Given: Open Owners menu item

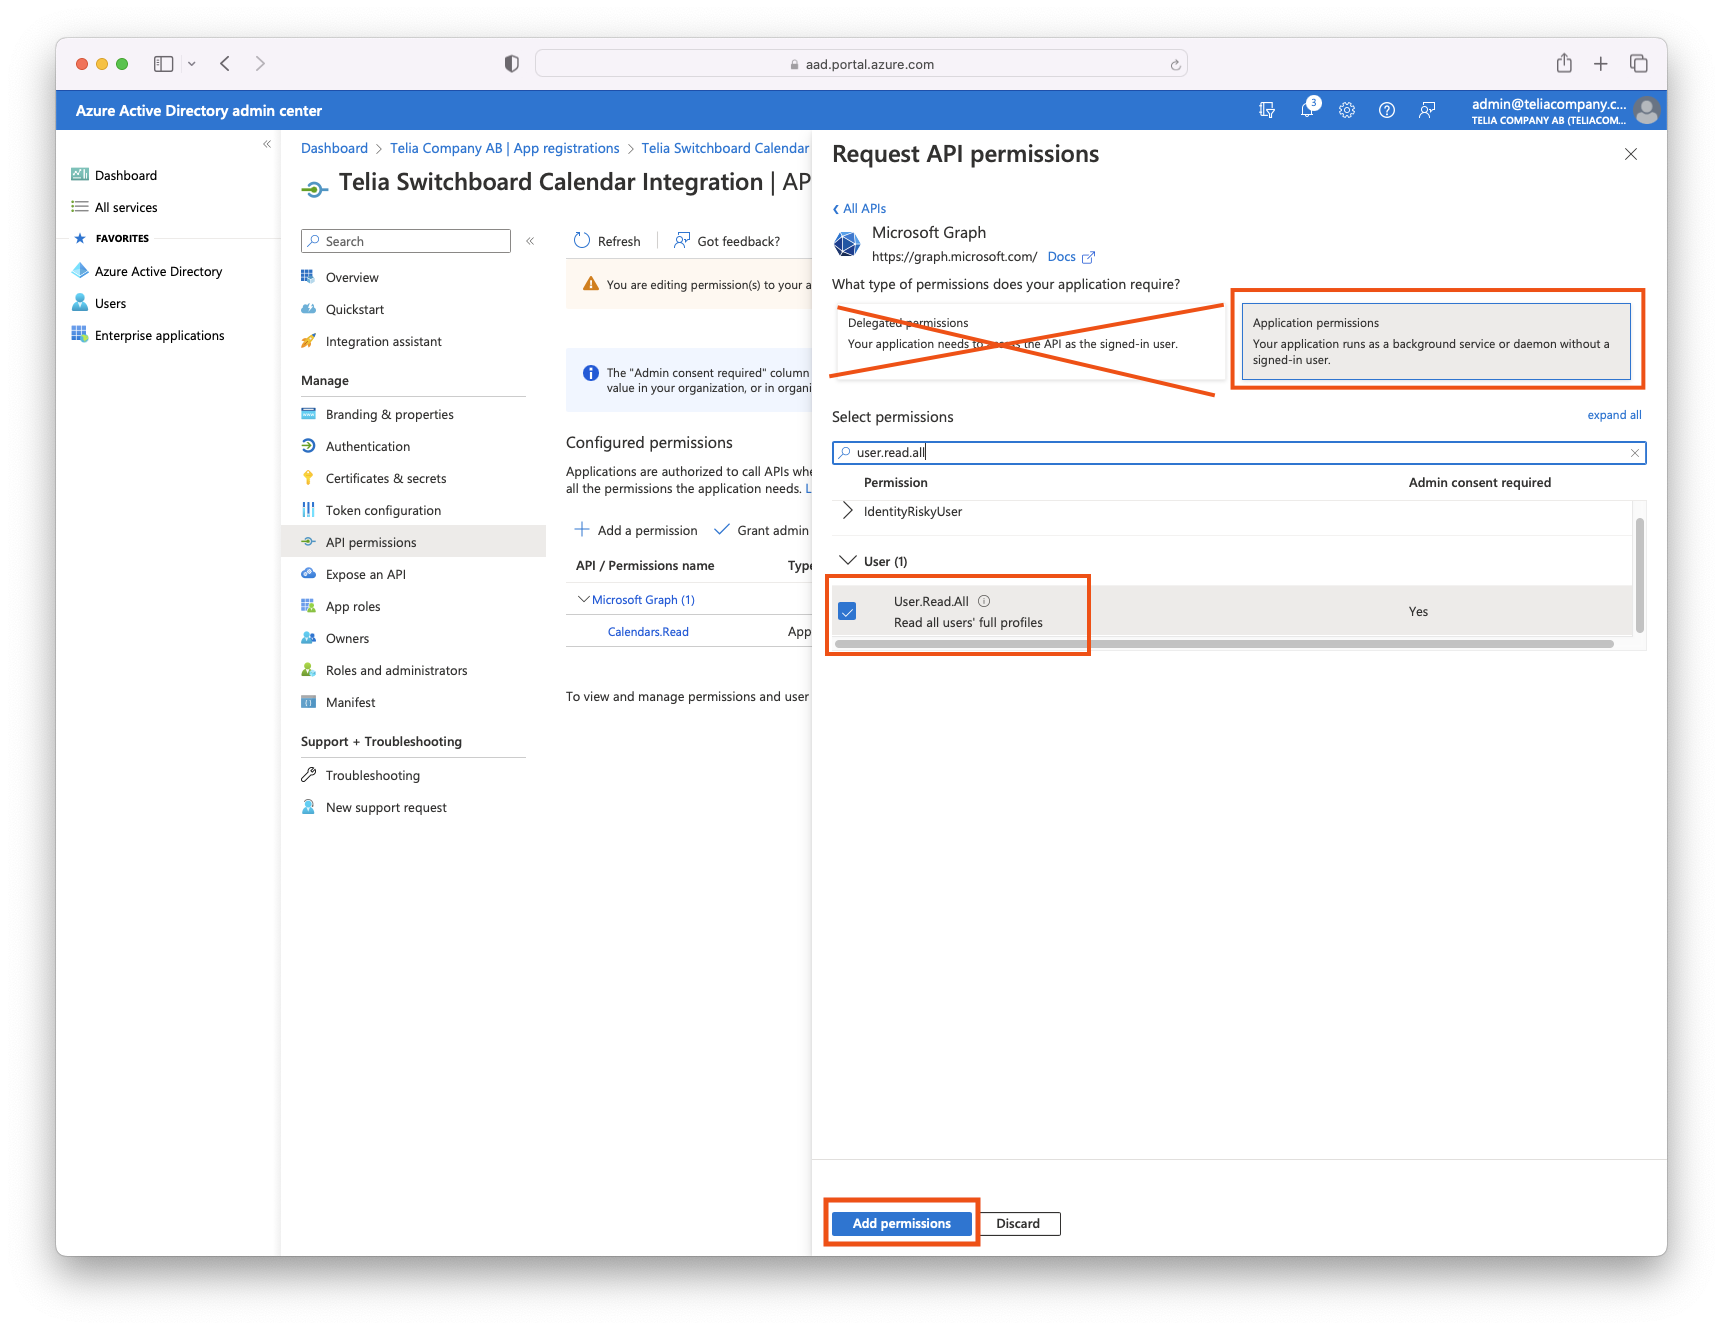Looking at the screenshot, I should click(x=347, y=638).
